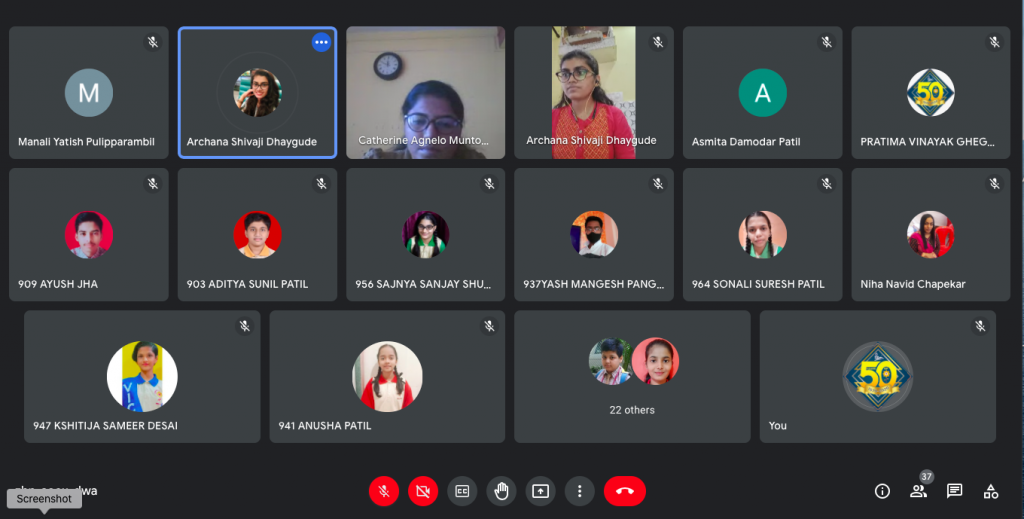Turn on closed captions
Viewport: 1024px width, 519px height.
click(x=462, y=491)
